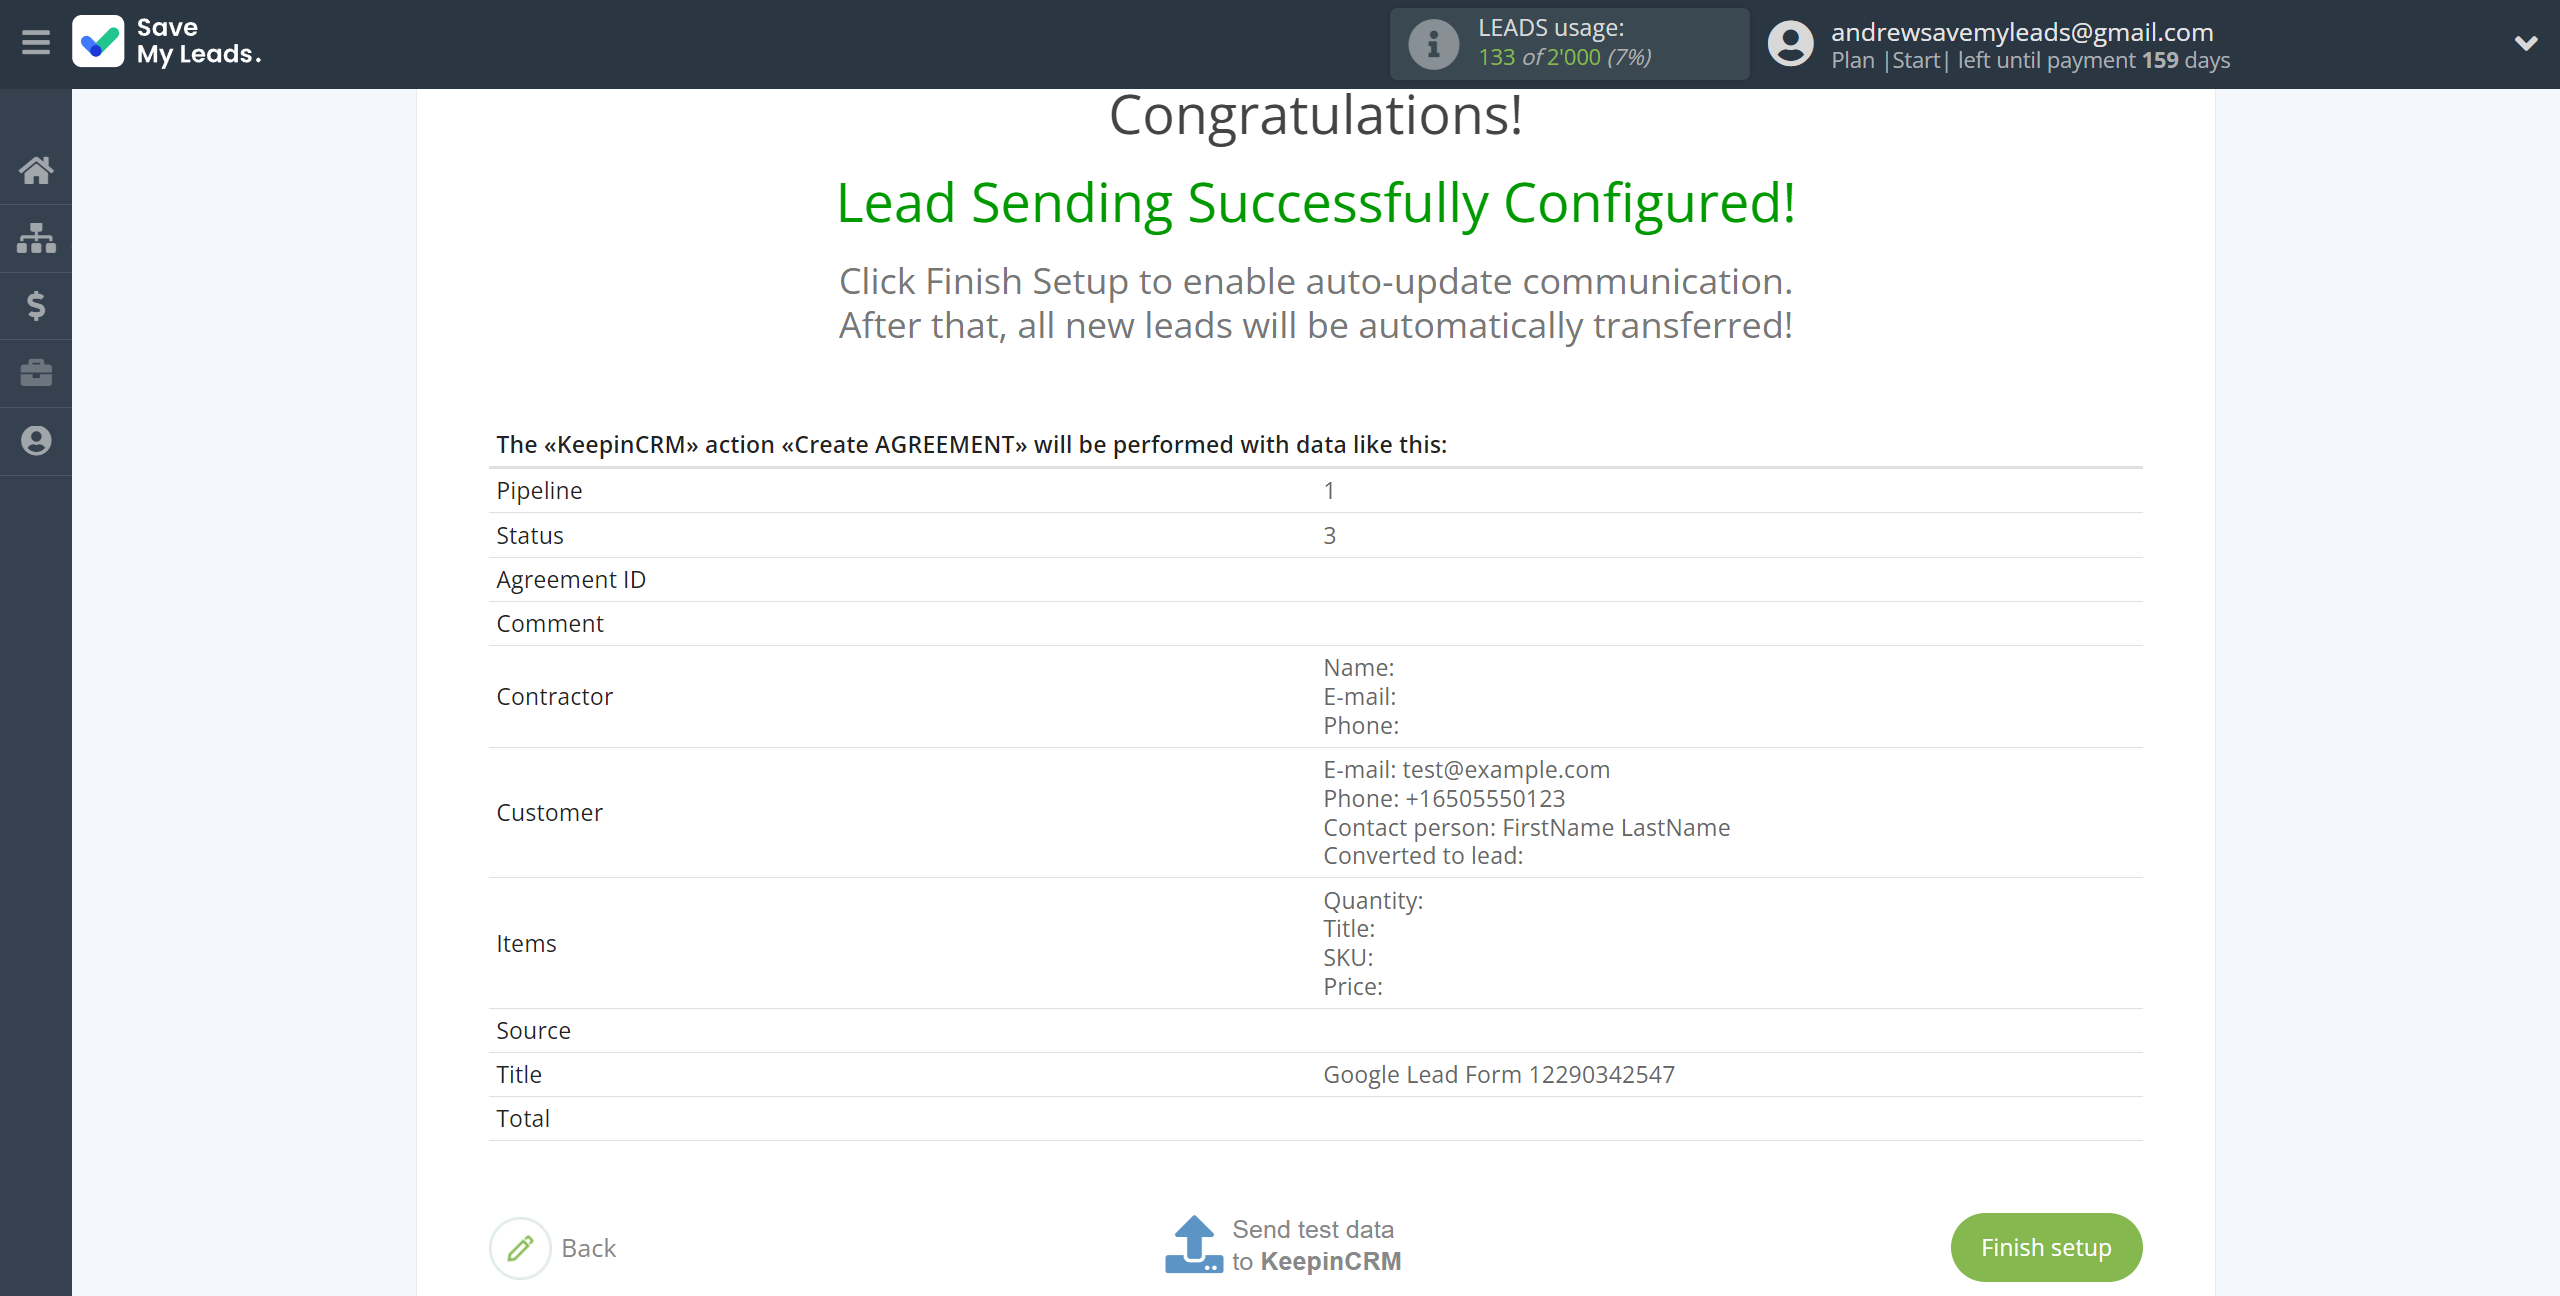Viewport: 2560px width, 1296px height.
Task: Click the account email address
Action: point(2022,32)
